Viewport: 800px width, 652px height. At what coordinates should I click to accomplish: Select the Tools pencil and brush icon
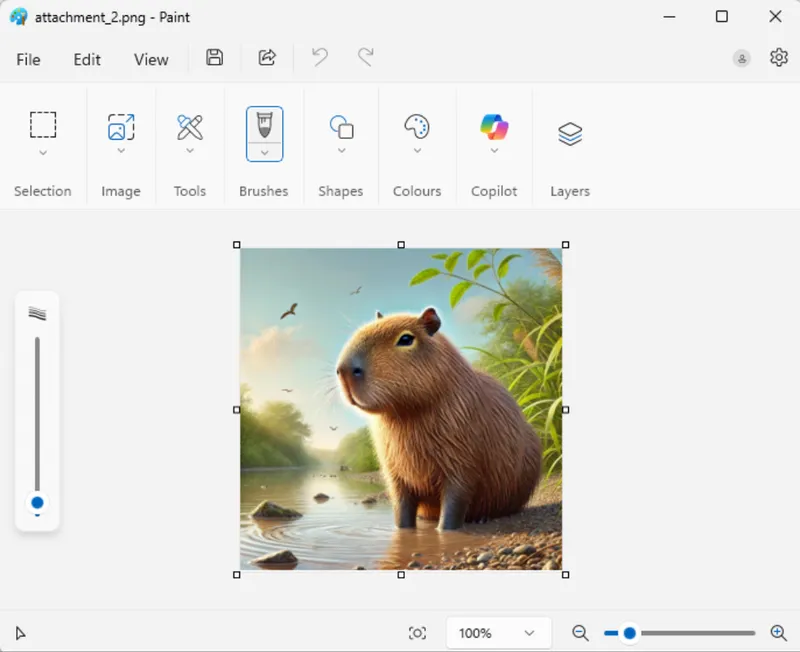[190, 127]
